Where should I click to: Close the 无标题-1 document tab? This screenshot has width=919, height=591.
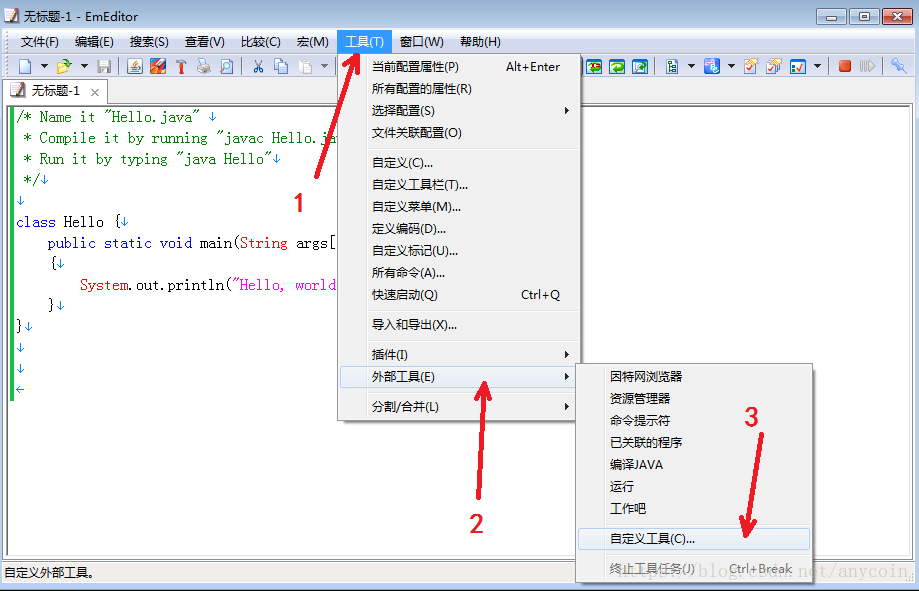pos(95,91)
